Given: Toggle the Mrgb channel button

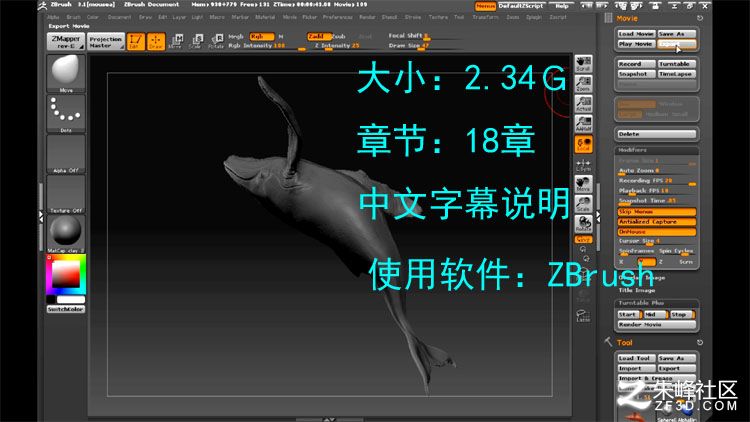Looking at the screenshot, I should click(236, 36).
